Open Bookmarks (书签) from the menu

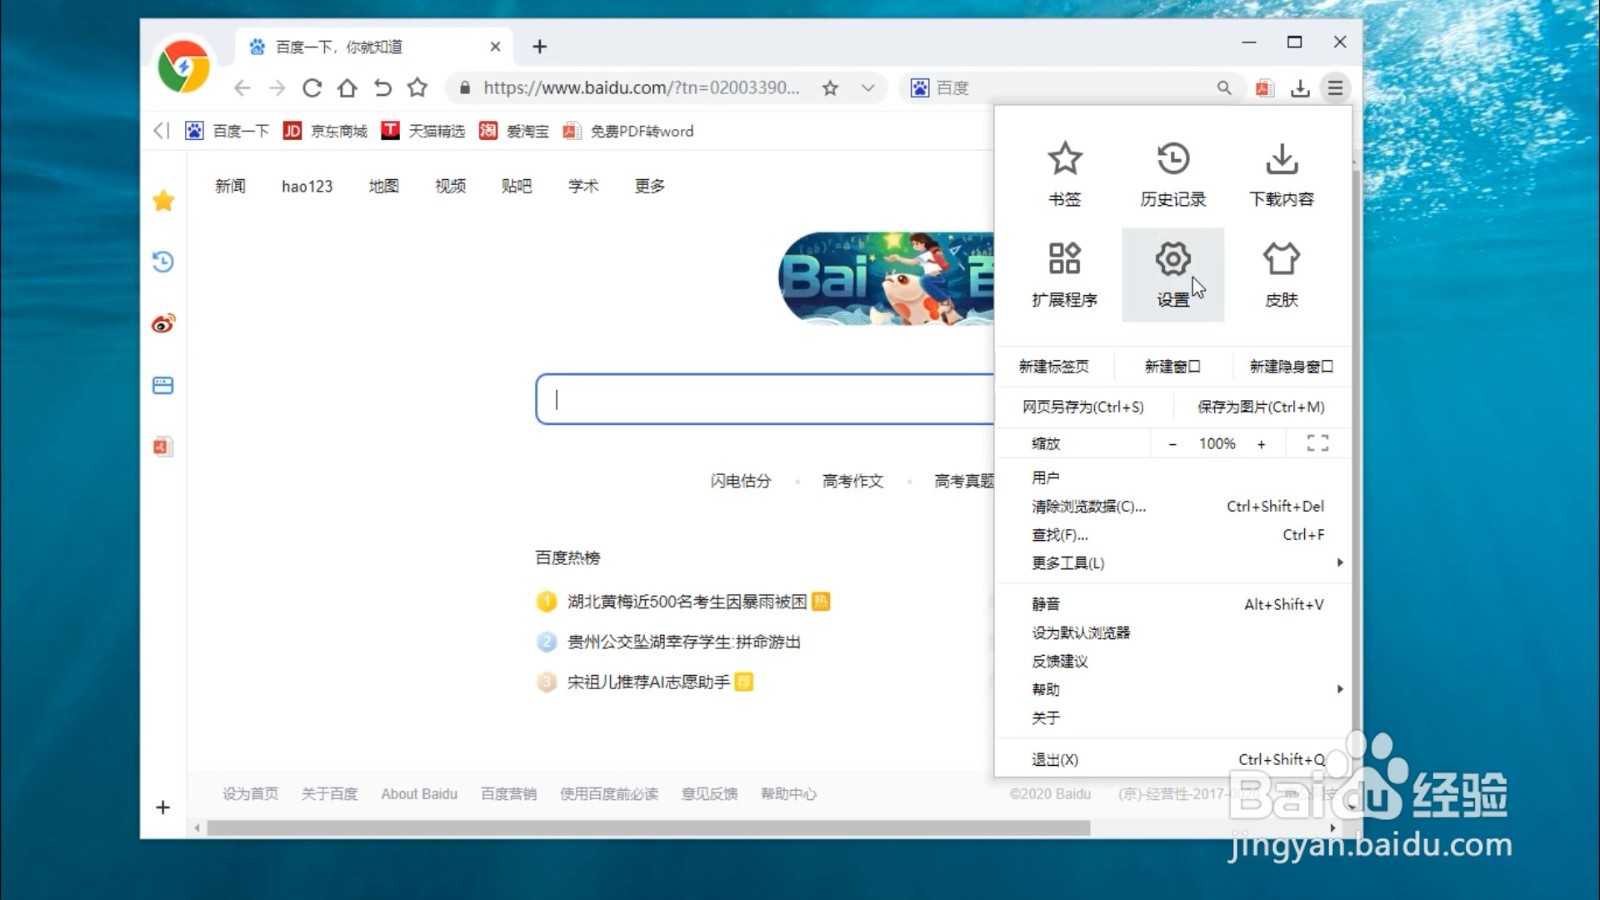(x=1064, y=172)
